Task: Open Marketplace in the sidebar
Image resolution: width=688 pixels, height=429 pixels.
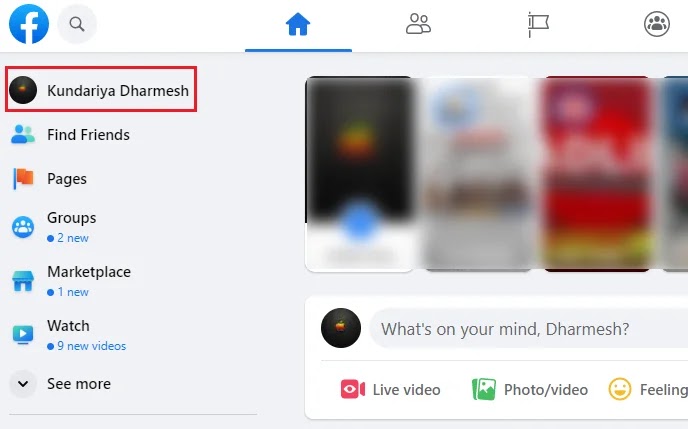Action: point(71,281)
